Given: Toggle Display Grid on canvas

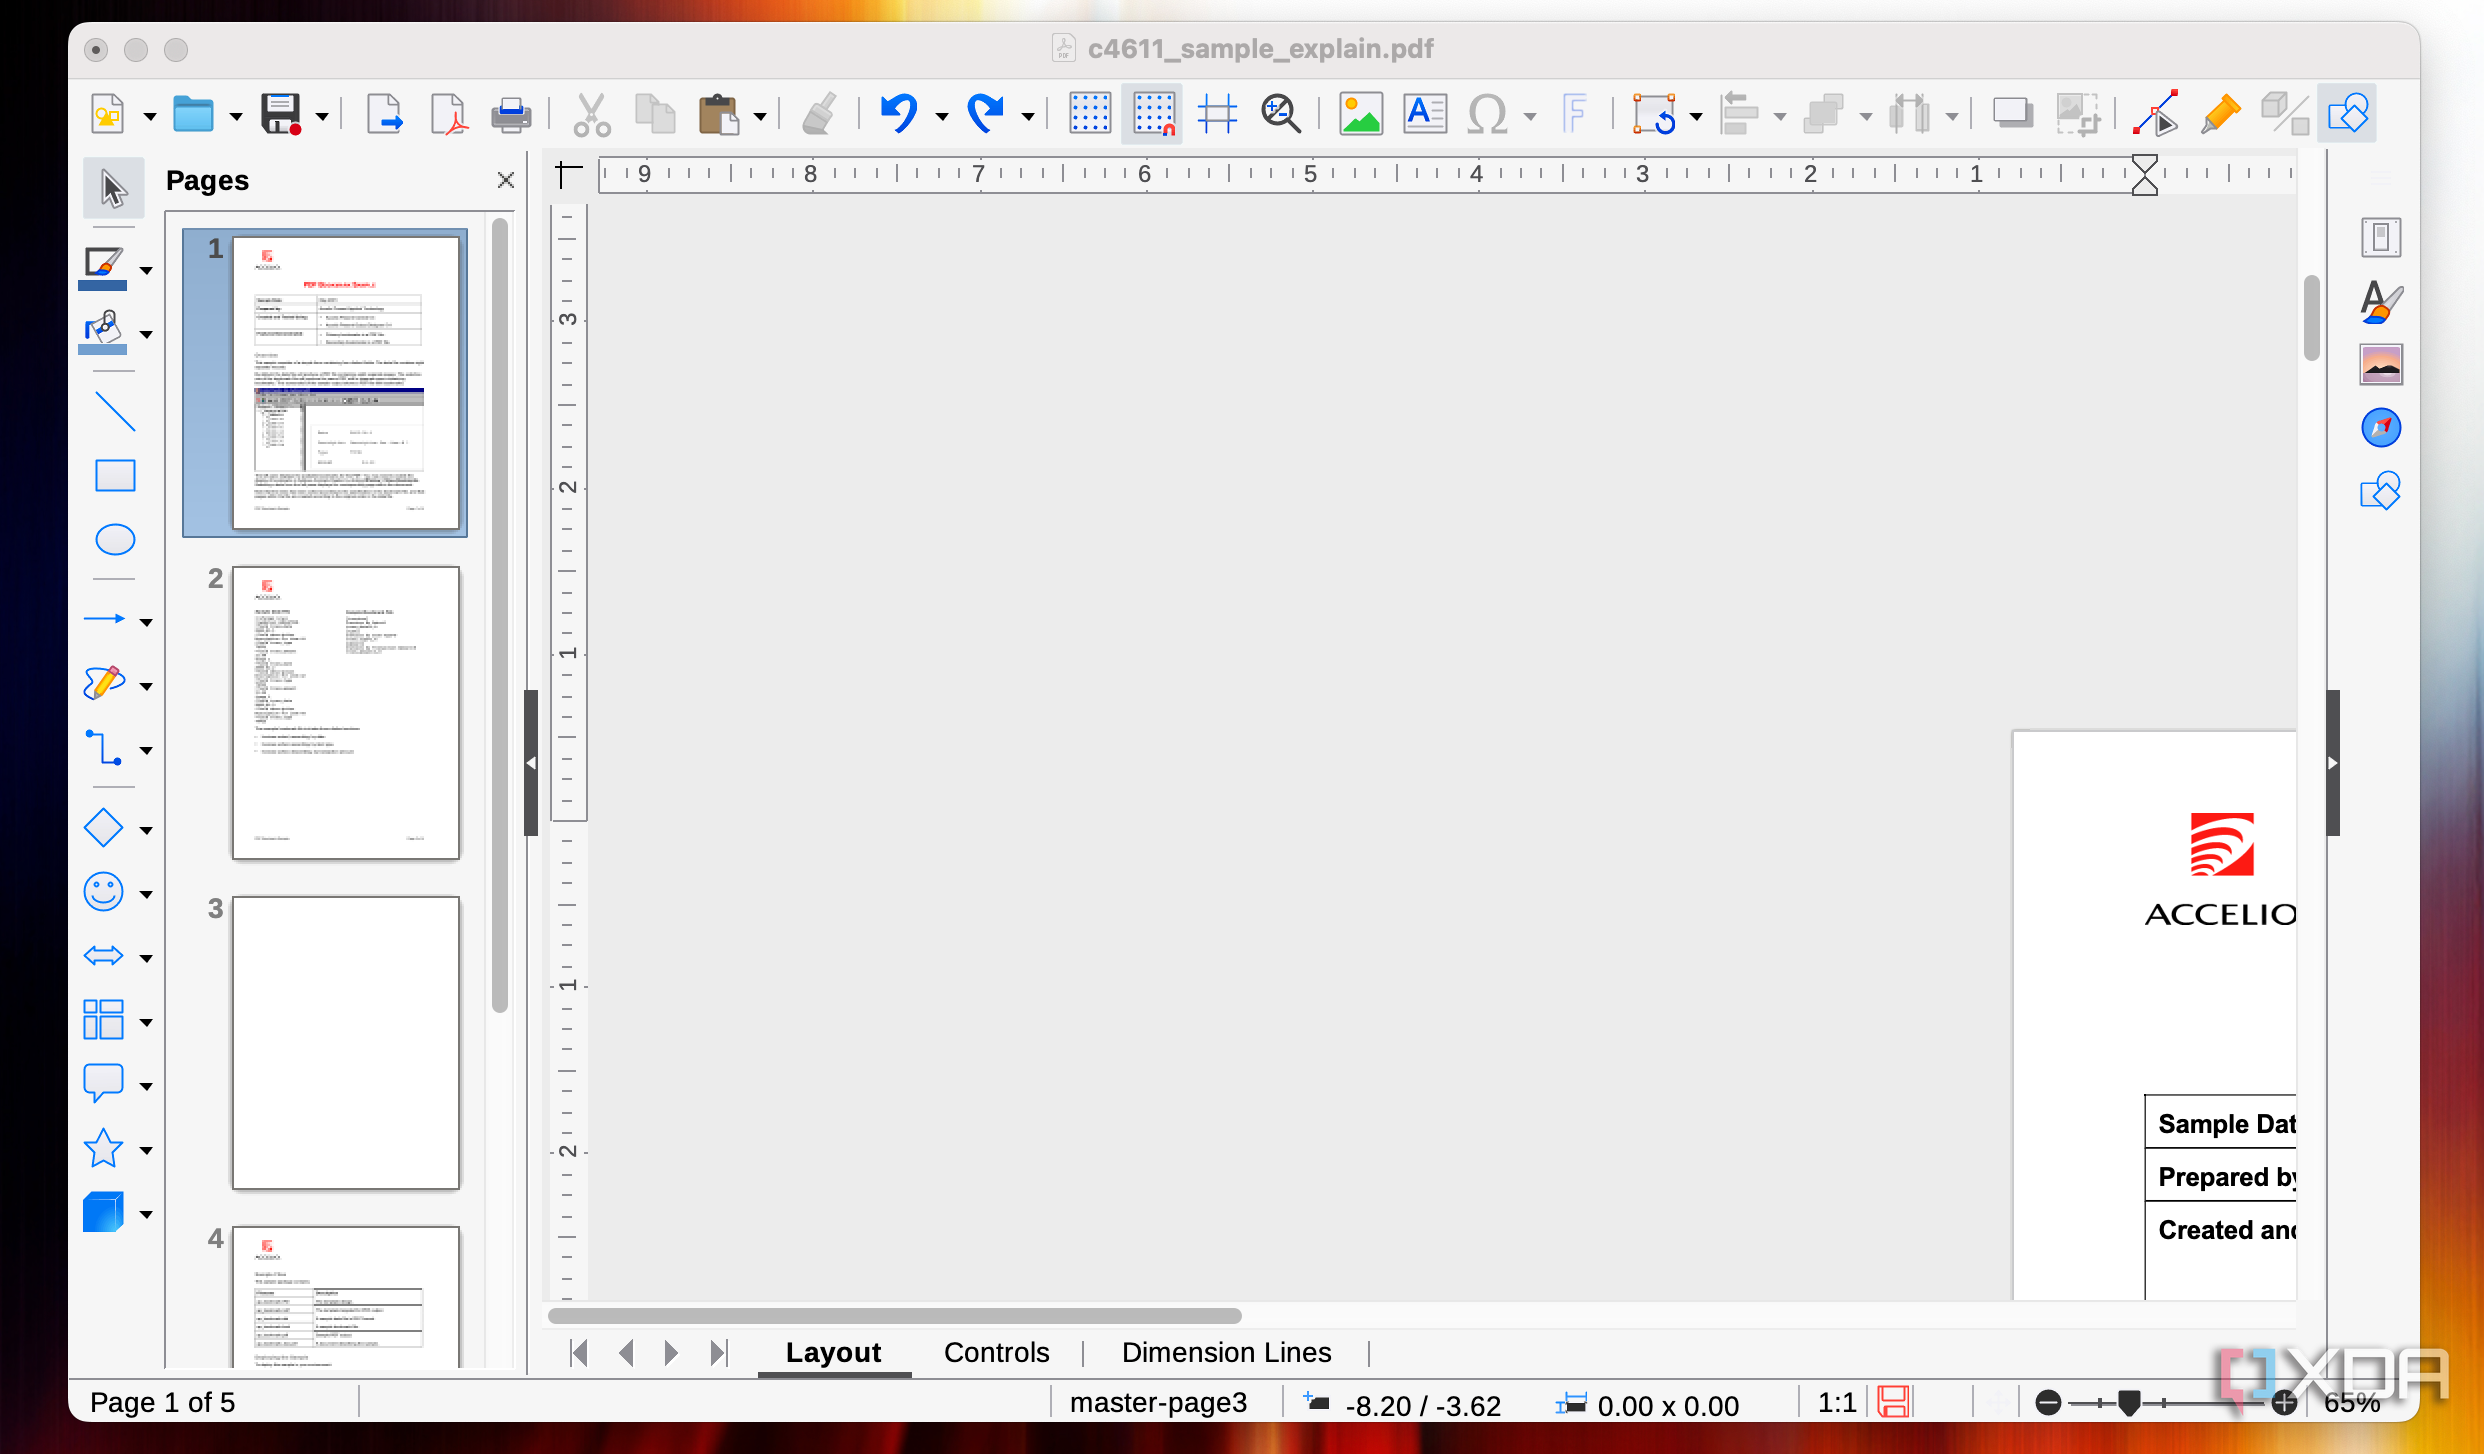Looking at the screenshot, I should click(x=1089, y=114).
